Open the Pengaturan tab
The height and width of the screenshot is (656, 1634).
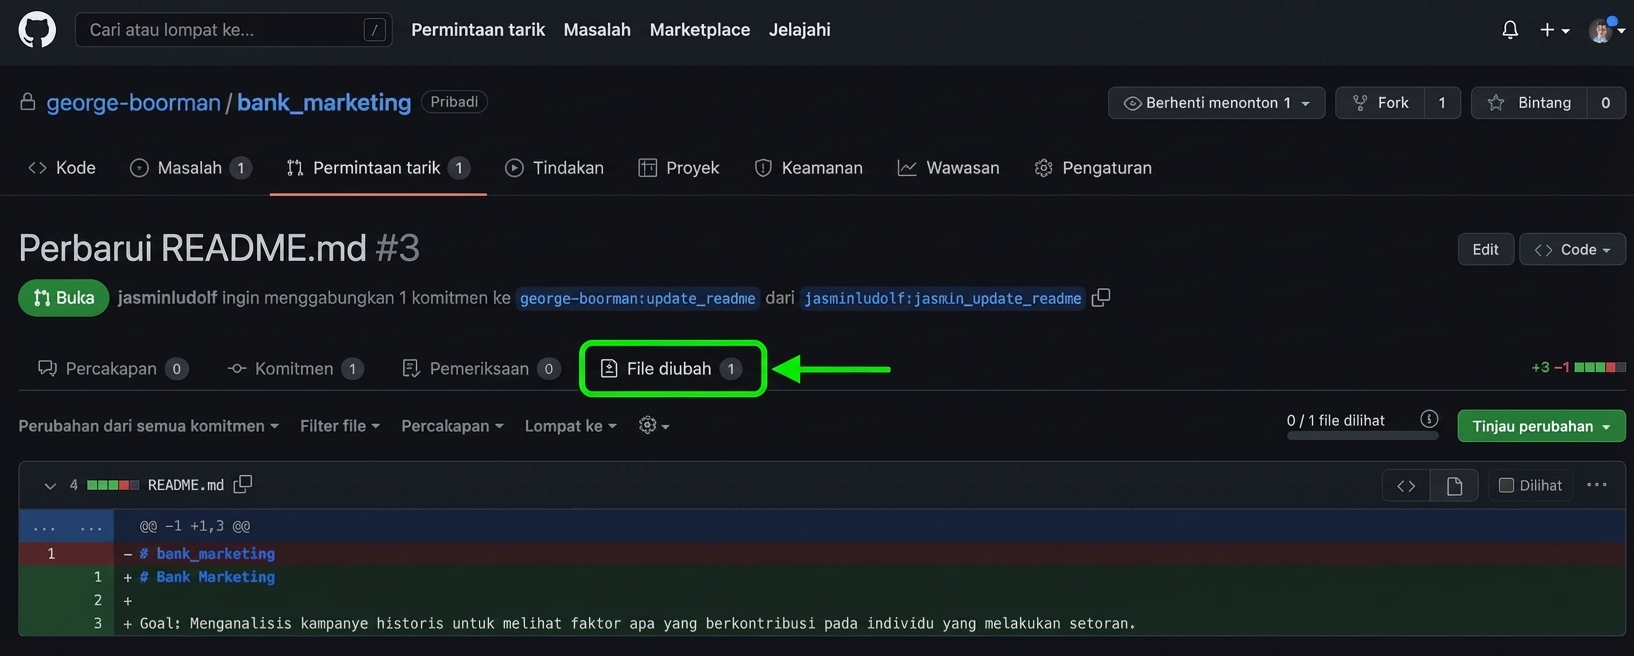(1093, 168)
